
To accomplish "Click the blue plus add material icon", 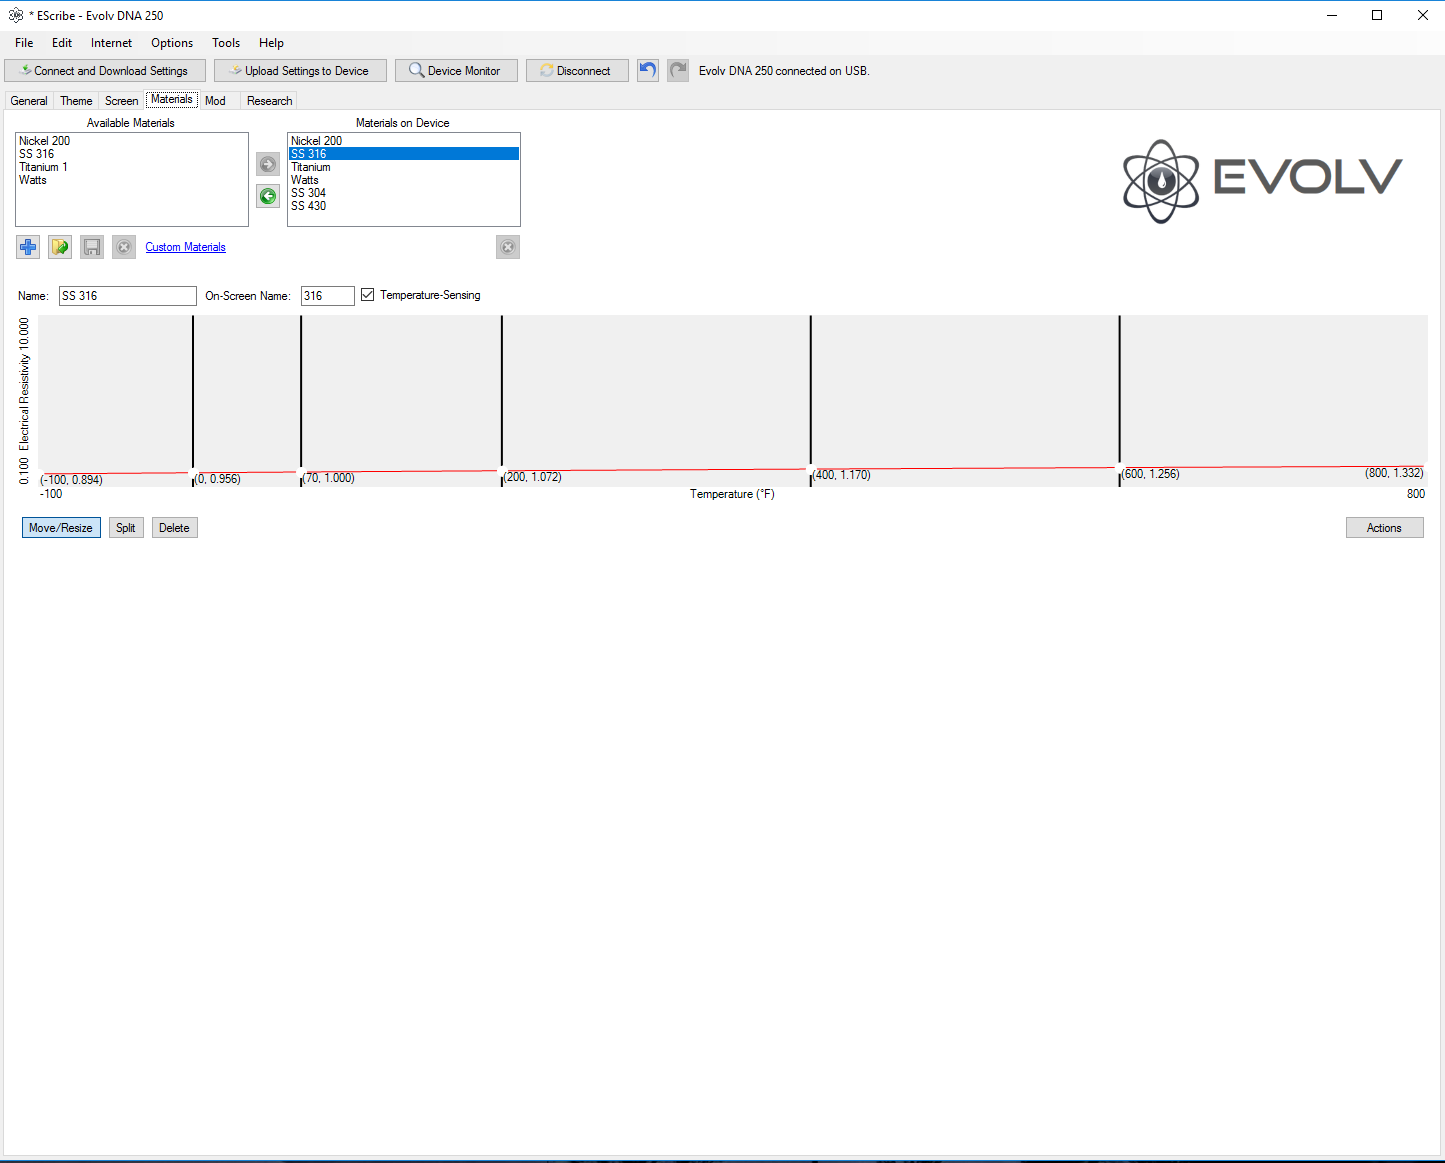I will pyautogui.click(x=28, y=247).
